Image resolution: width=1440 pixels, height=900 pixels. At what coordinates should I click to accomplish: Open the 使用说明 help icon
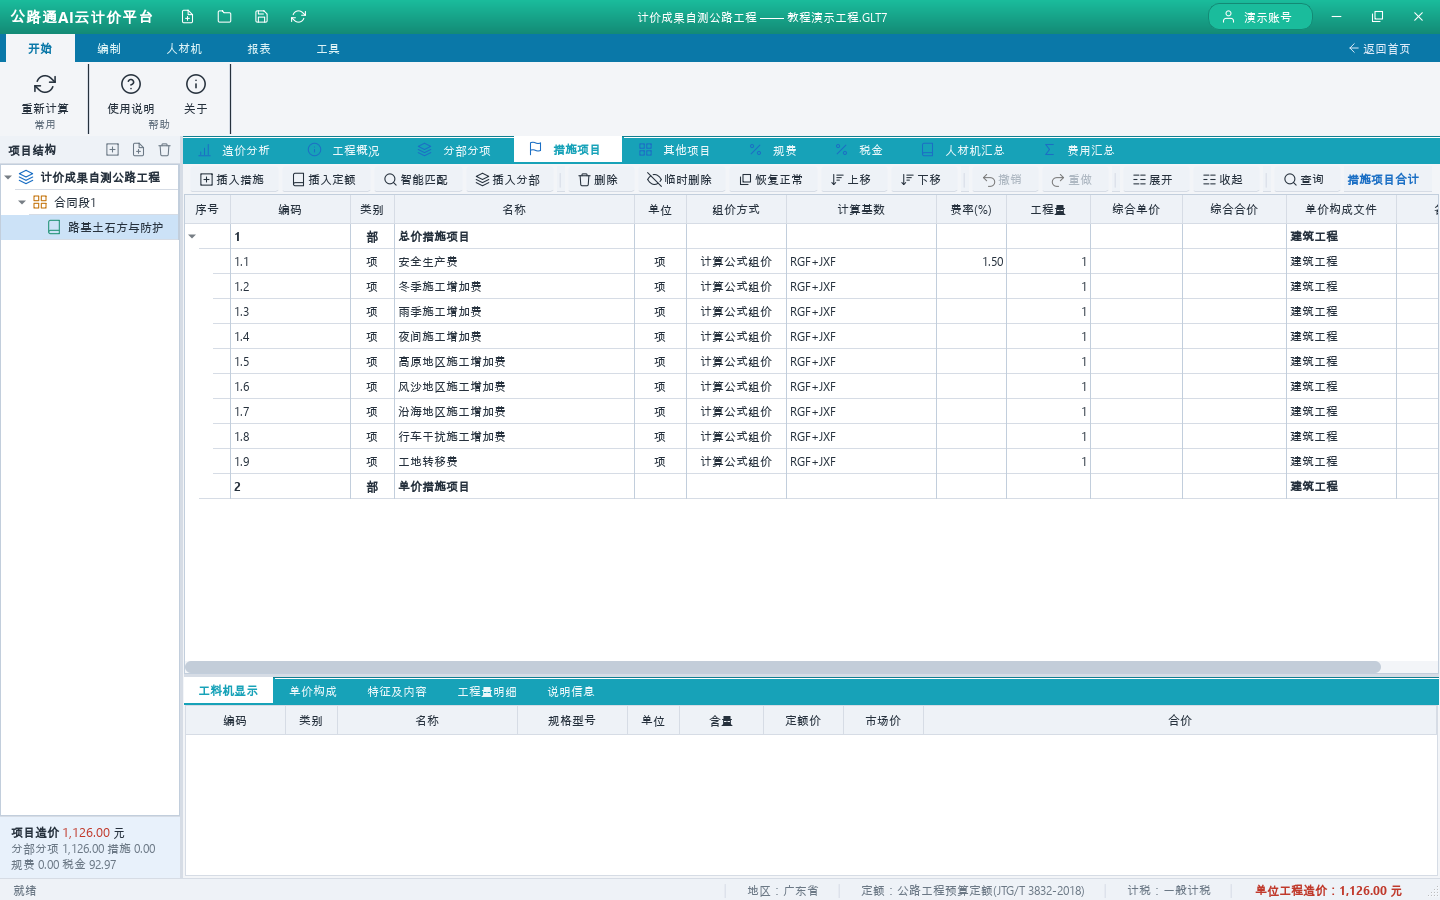[131, 84]
